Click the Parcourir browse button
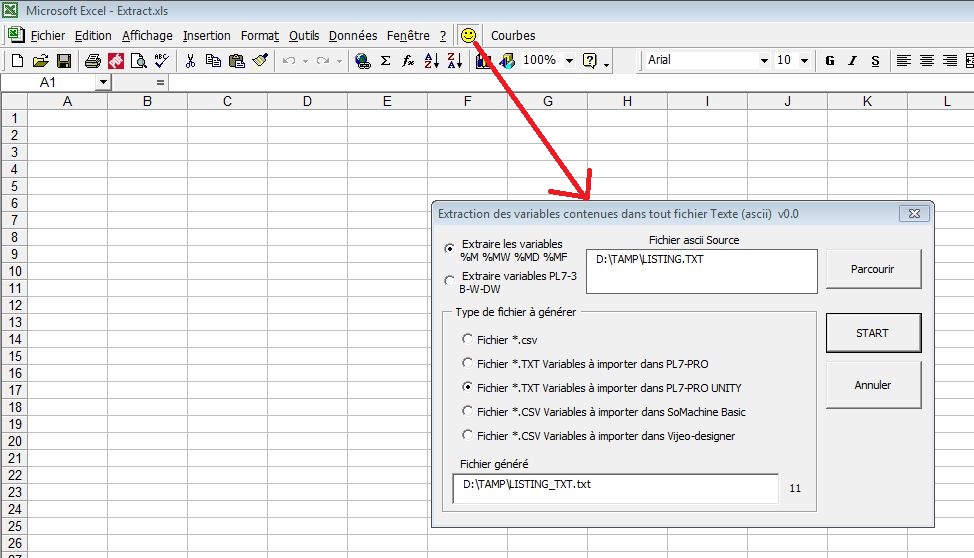The width and height of the screenshot is (974, 558). pos(872,269)
